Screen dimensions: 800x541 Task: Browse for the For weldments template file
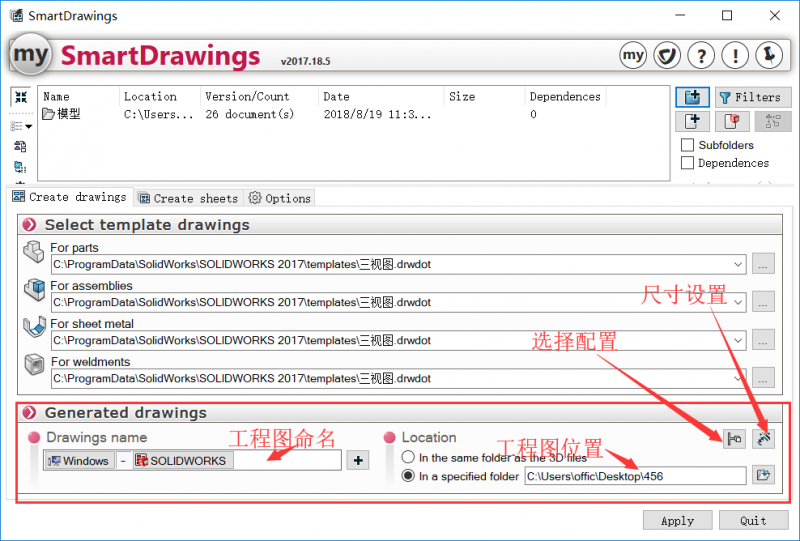click(763, 378)
